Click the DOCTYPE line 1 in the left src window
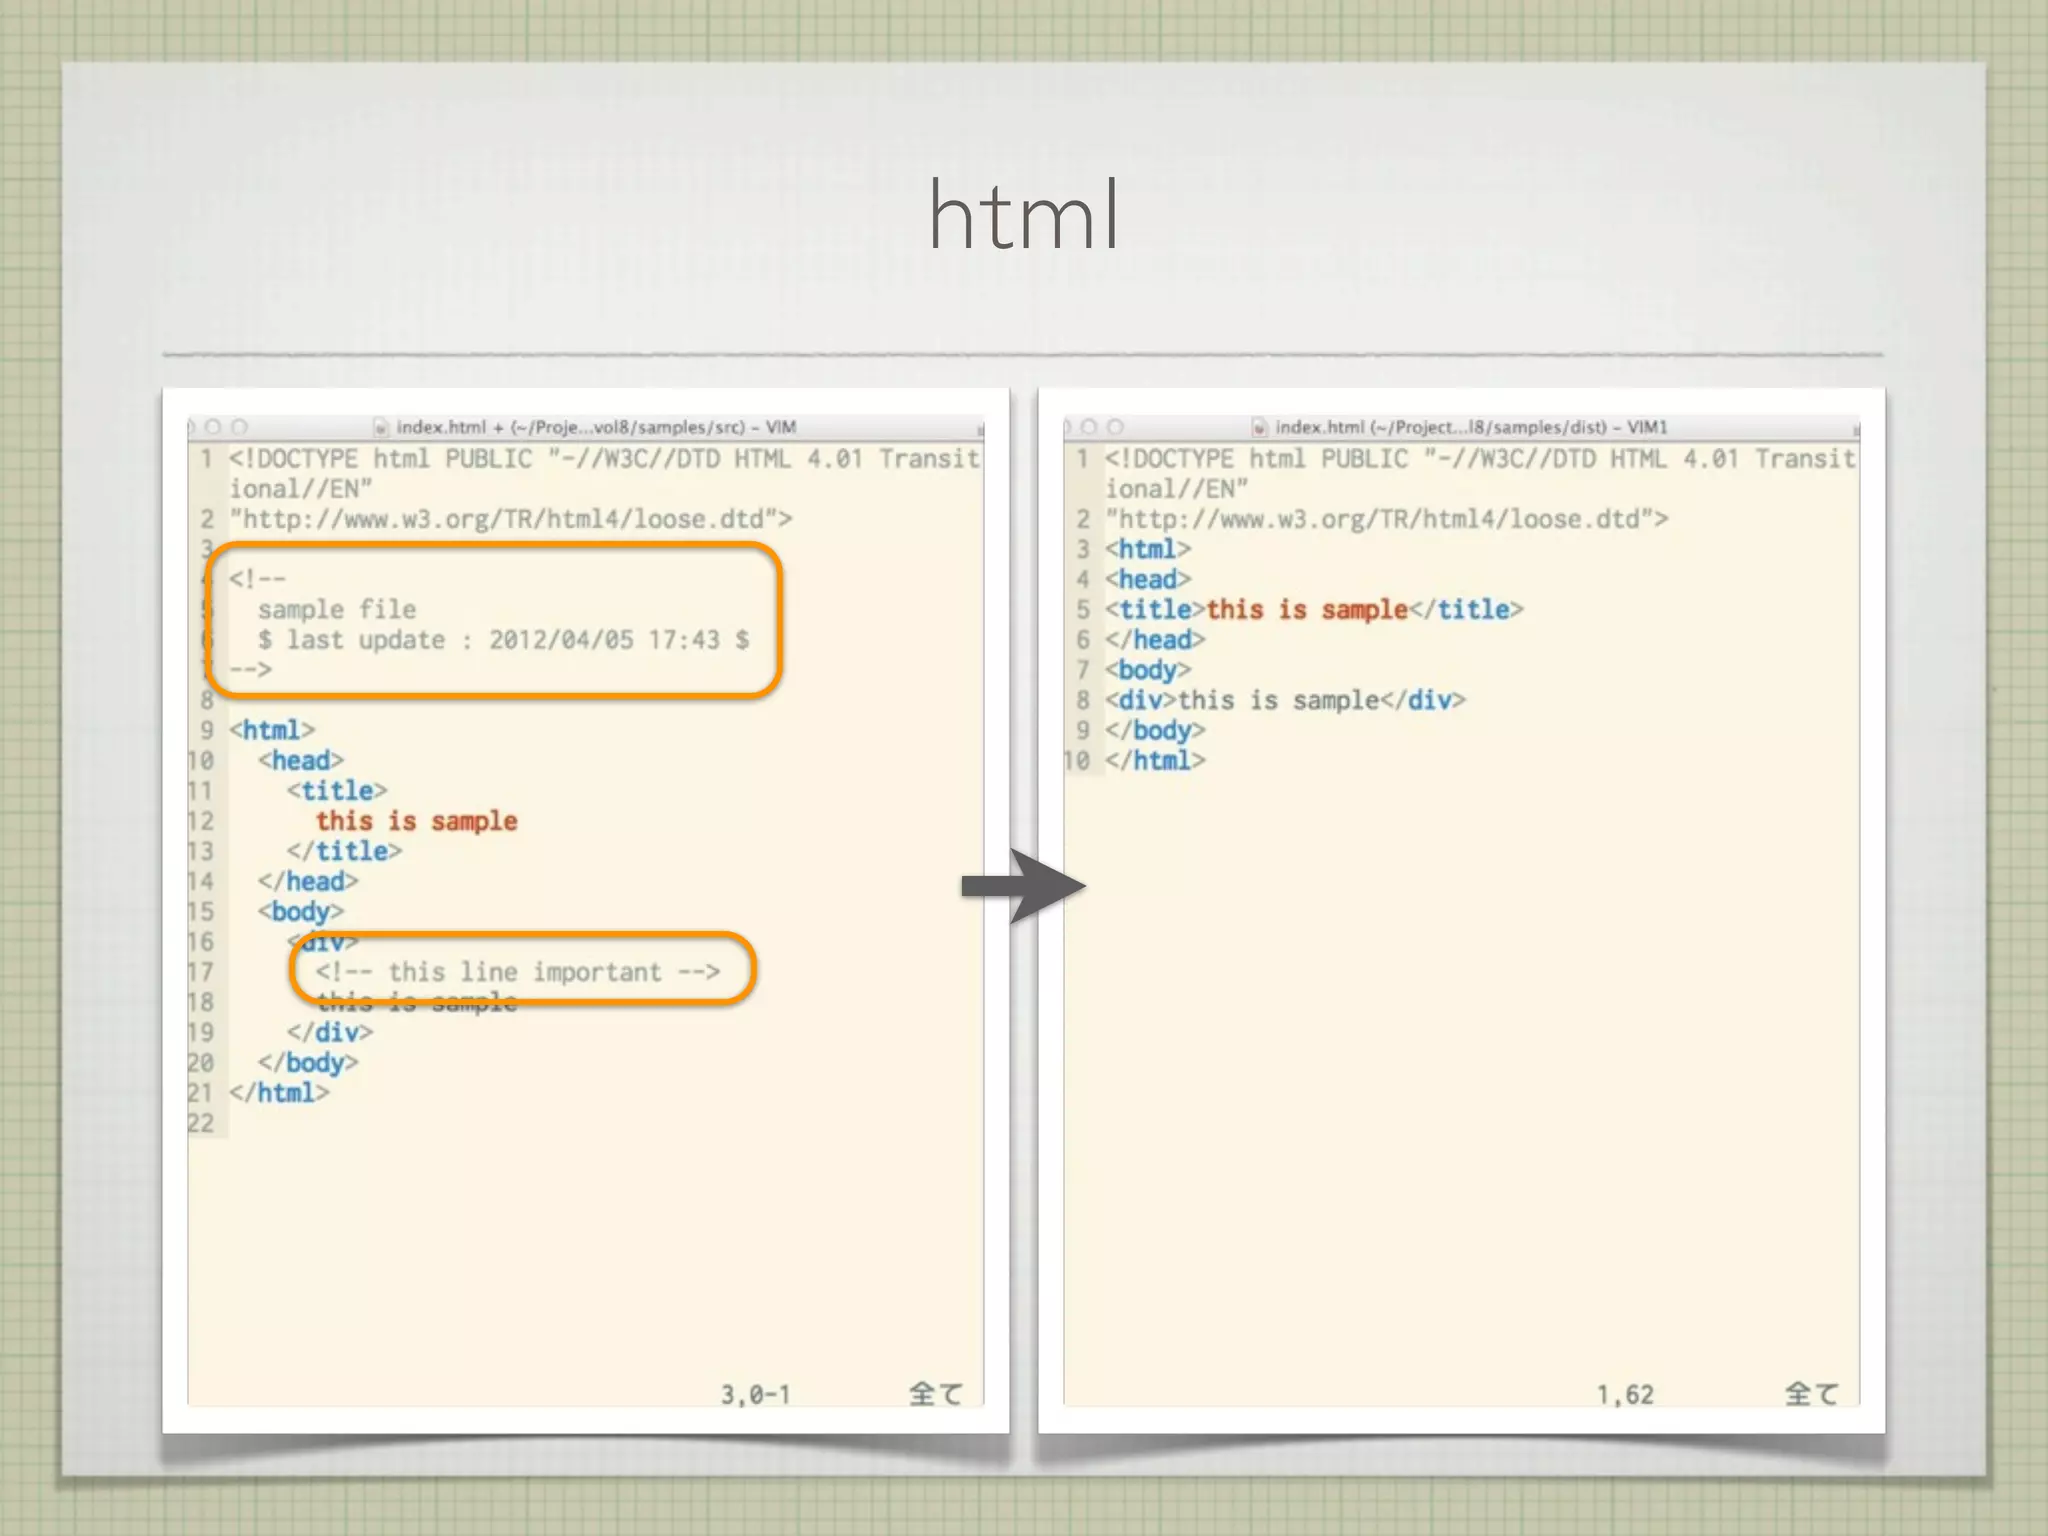This screenshot has height=1536, width=2048. [604, 473]
